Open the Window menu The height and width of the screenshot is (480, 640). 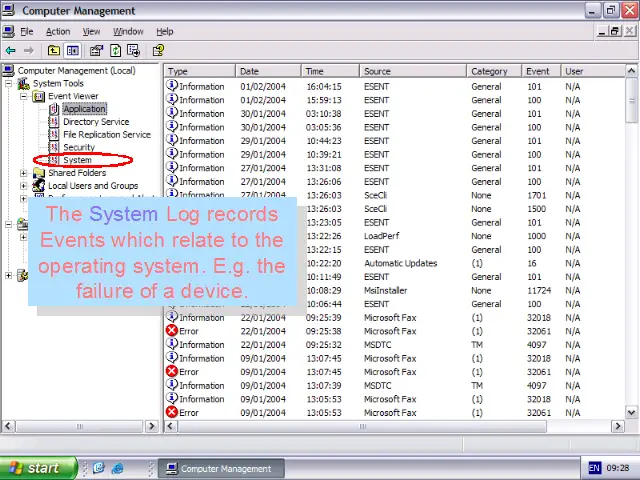(x=128, y=31)
